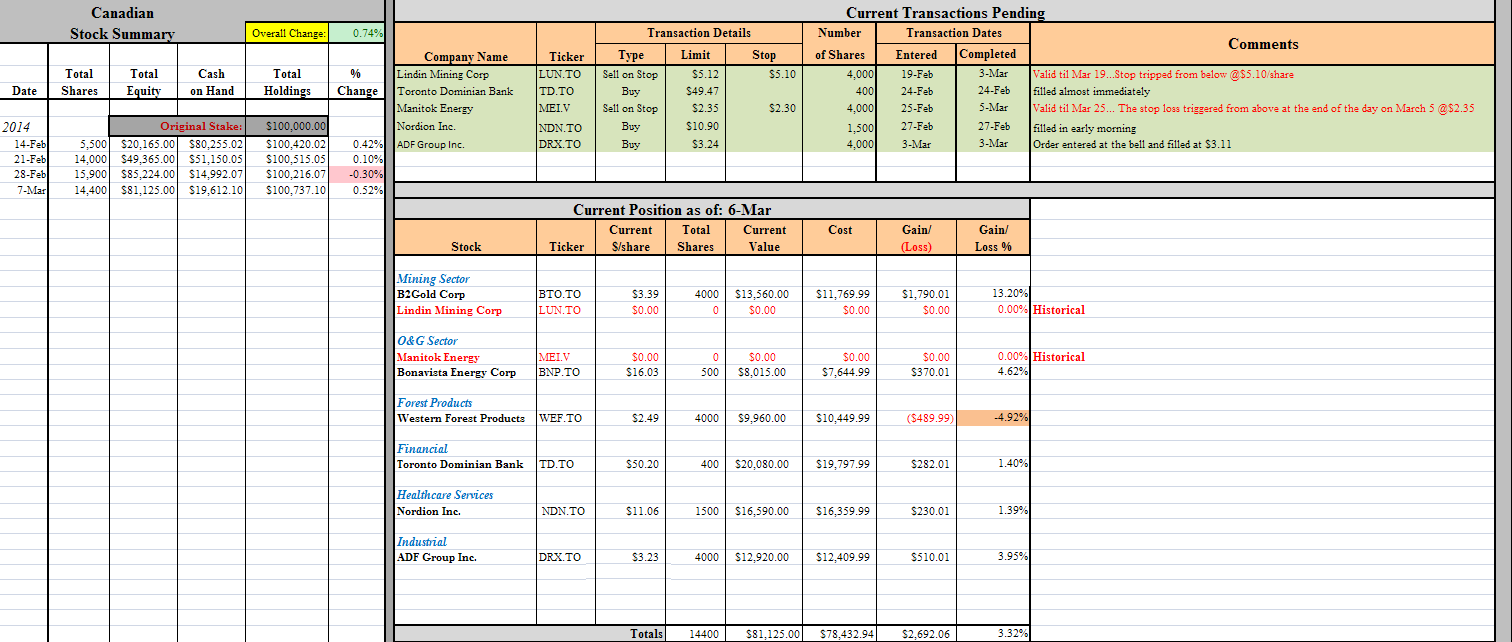Click the BTO.TO ticker cell
Screen dimensions: 1512x642
[x=560, y=294]
